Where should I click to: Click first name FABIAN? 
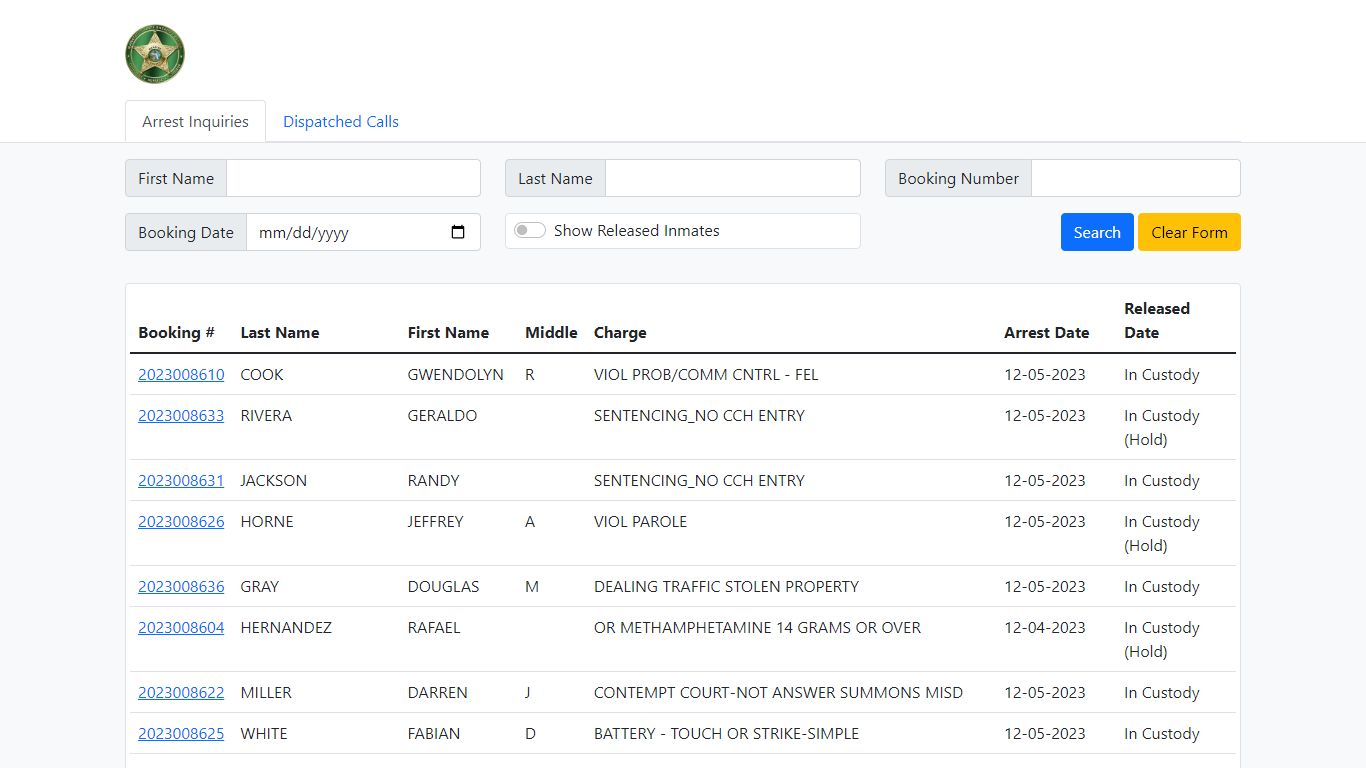[434, 733]
